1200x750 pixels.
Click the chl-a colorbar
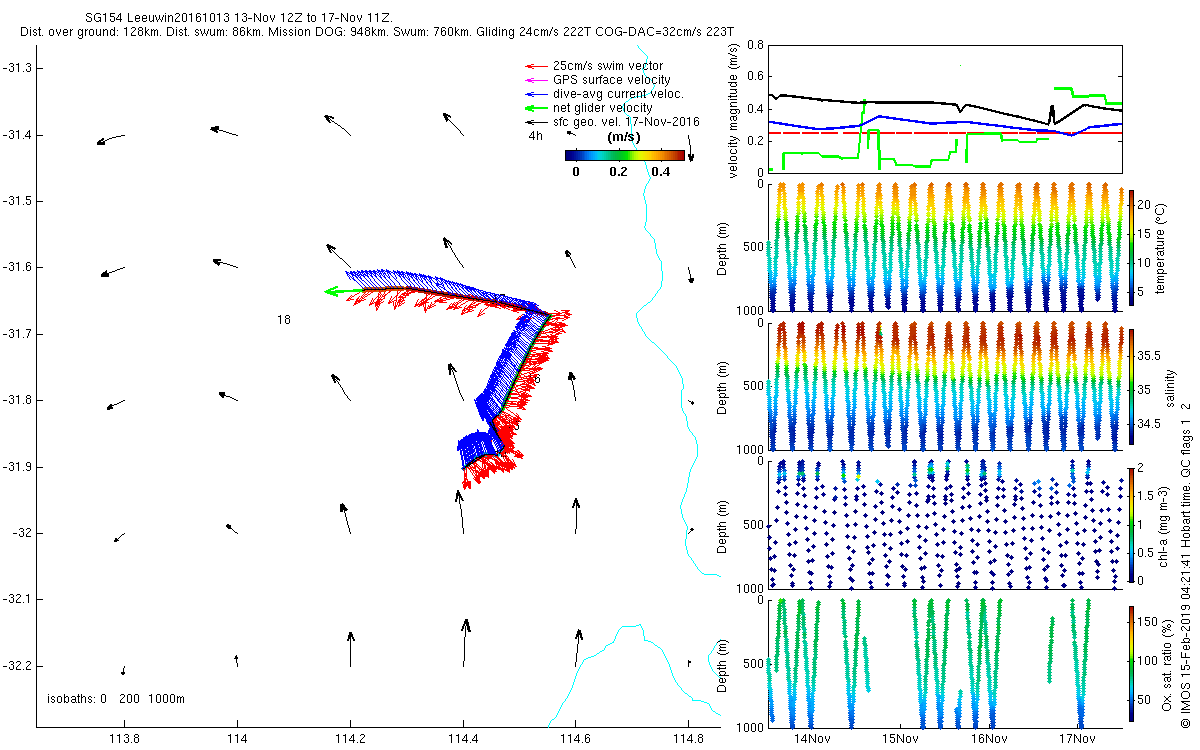[1132, 524]
